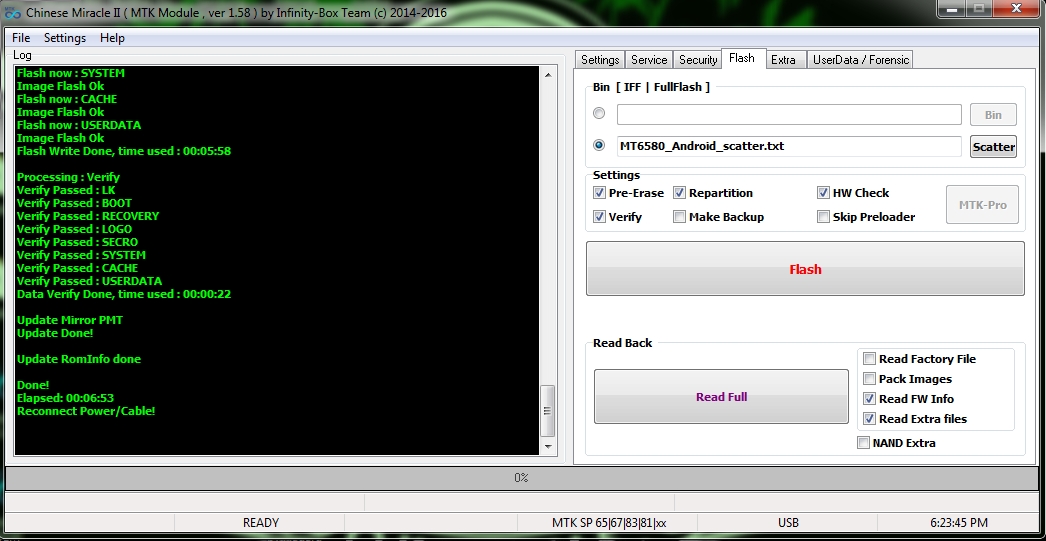1046x541 pixels.
Task: Switch to the Extra tab
Action: pyautogui.click(x=783, y=59)
